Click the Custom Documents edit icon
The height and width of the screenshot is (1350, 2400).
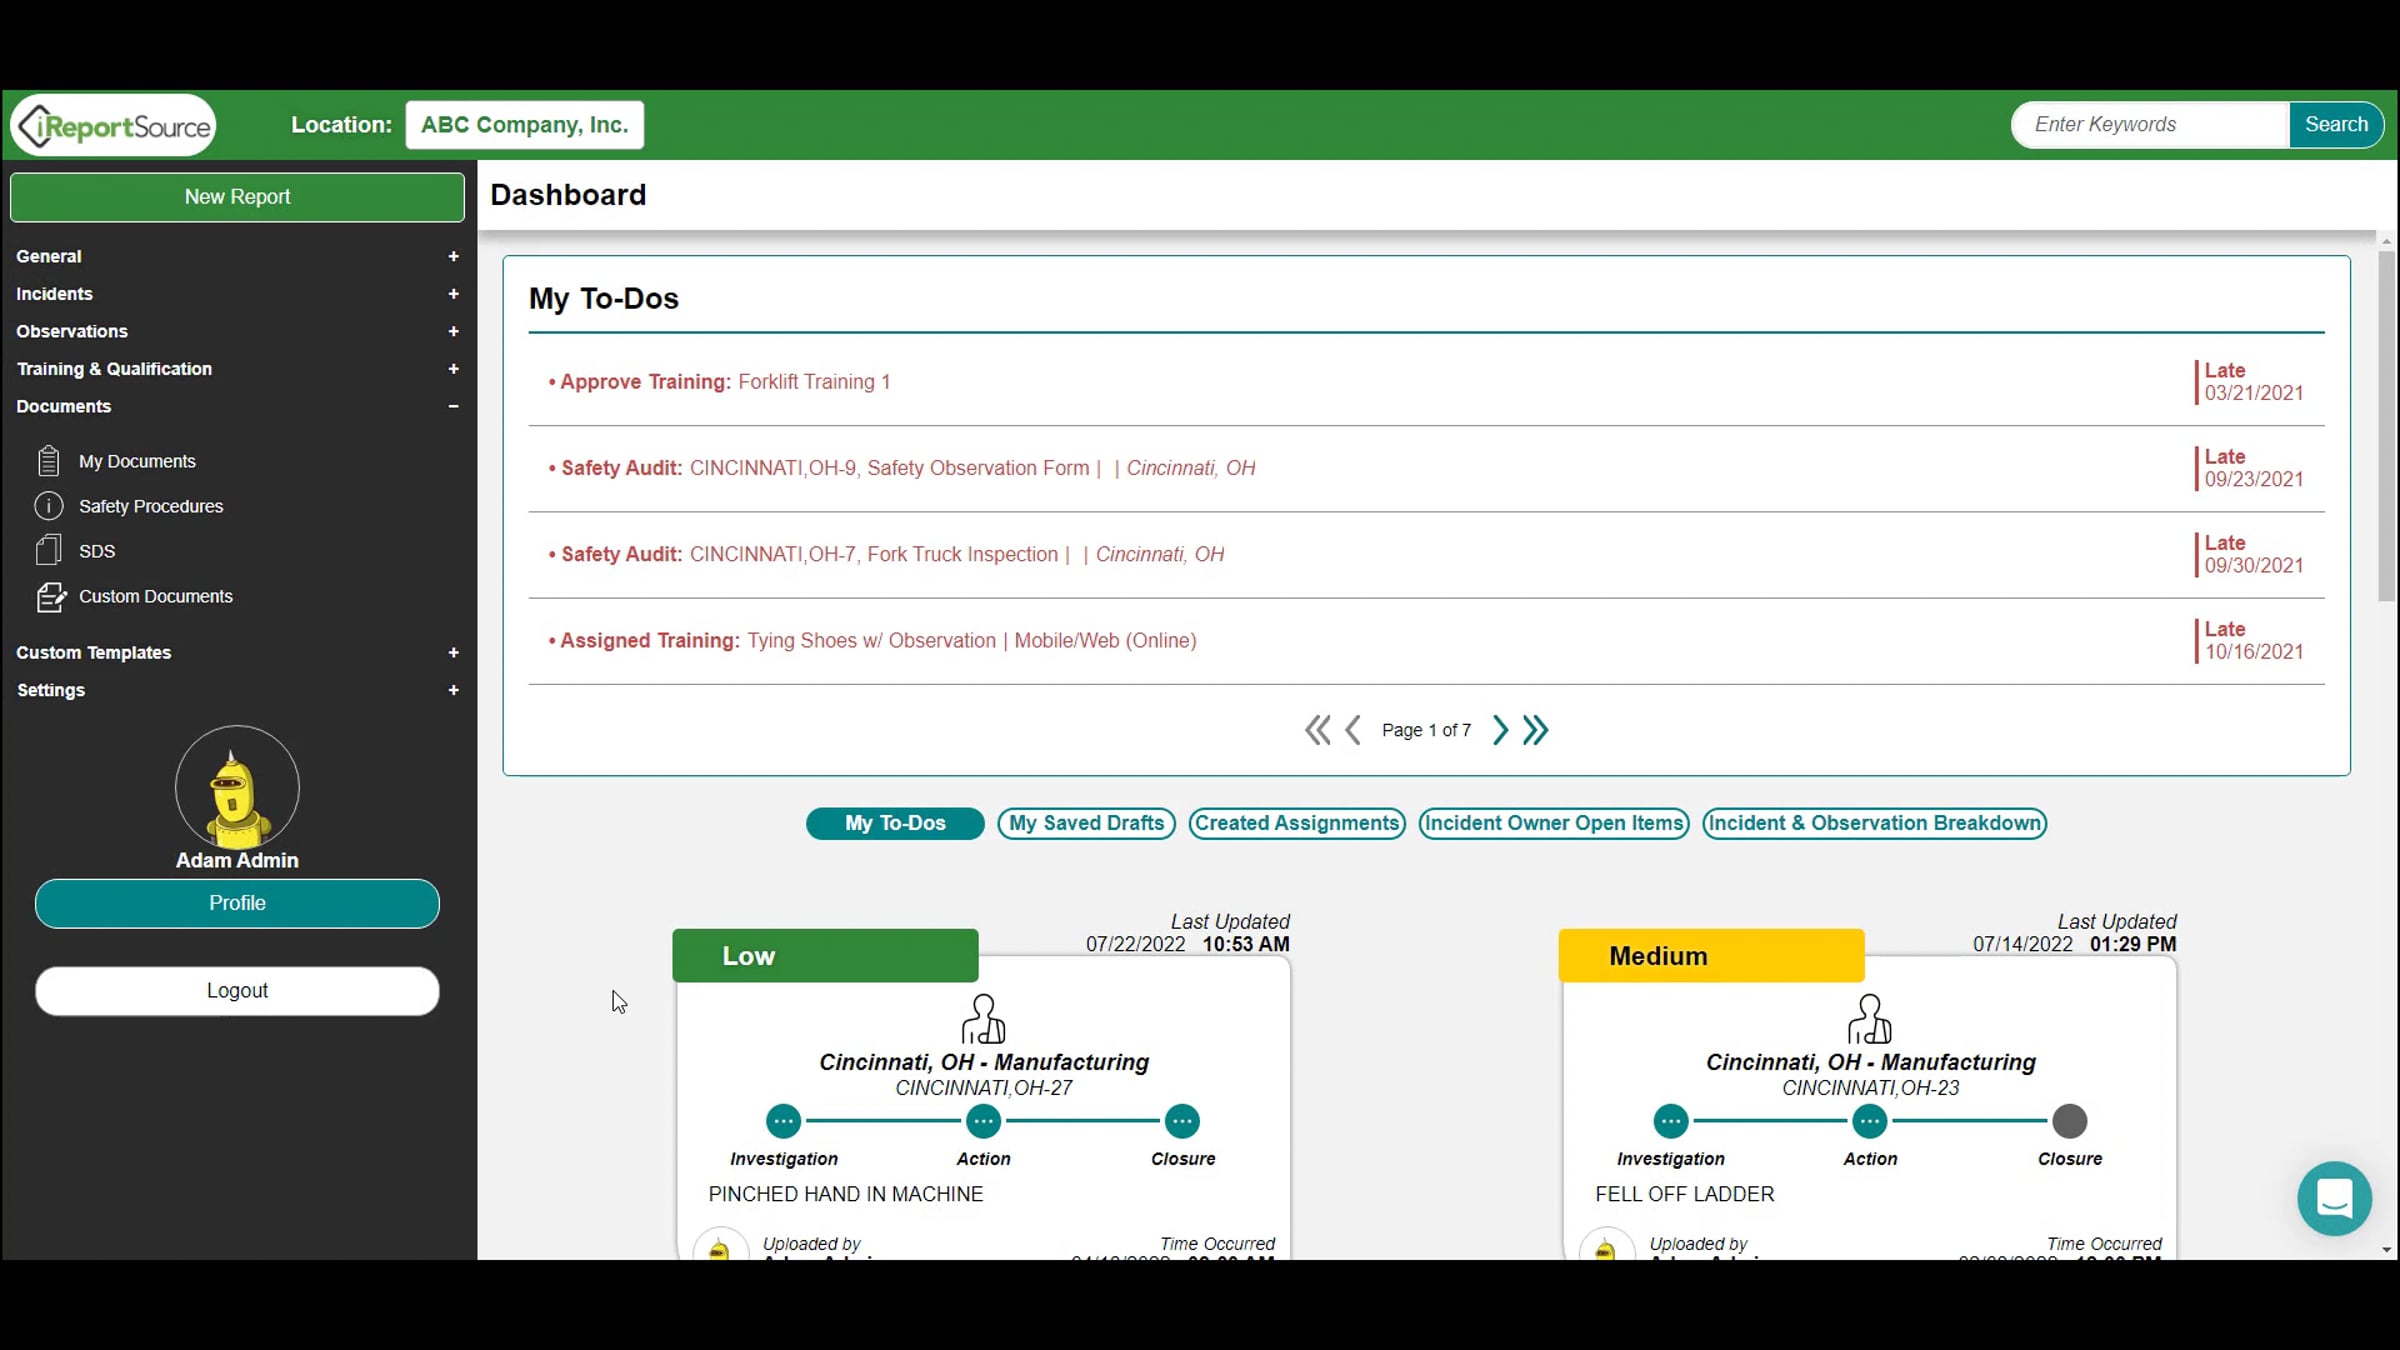[x=50, y=597]
